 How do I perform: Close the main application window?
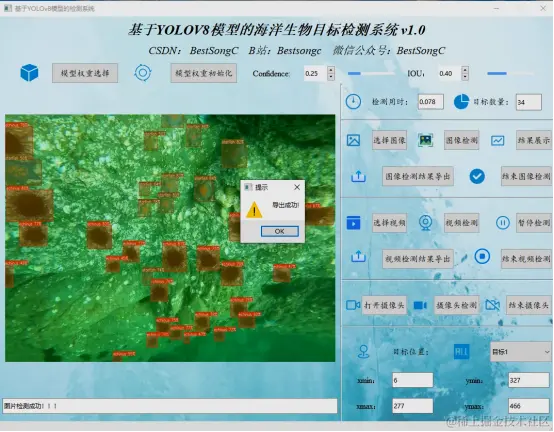(543, 8)
